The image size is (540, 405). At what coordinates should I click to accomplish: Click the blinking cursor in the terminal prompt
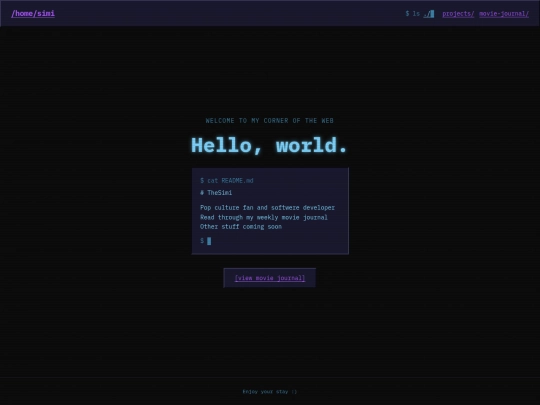coord(209,241)
